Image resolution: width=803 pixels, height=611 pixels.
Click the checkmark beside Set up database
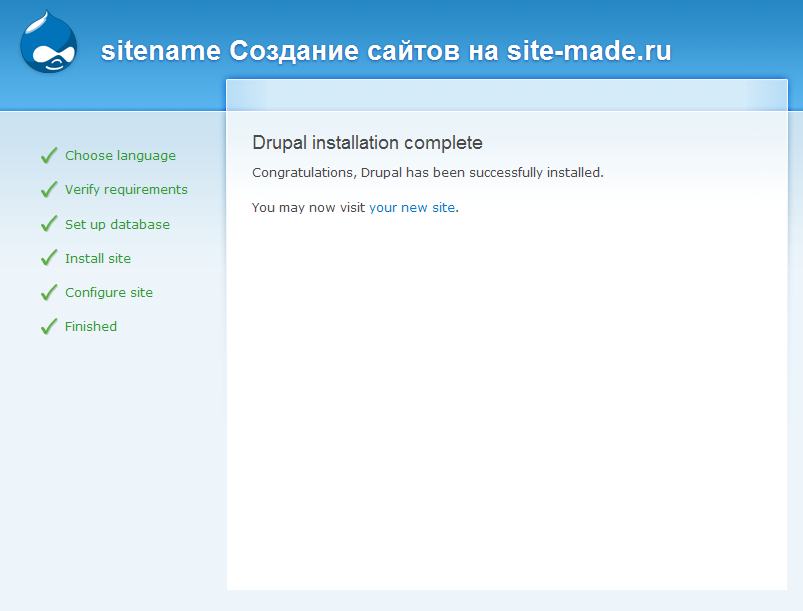point(49,224)
